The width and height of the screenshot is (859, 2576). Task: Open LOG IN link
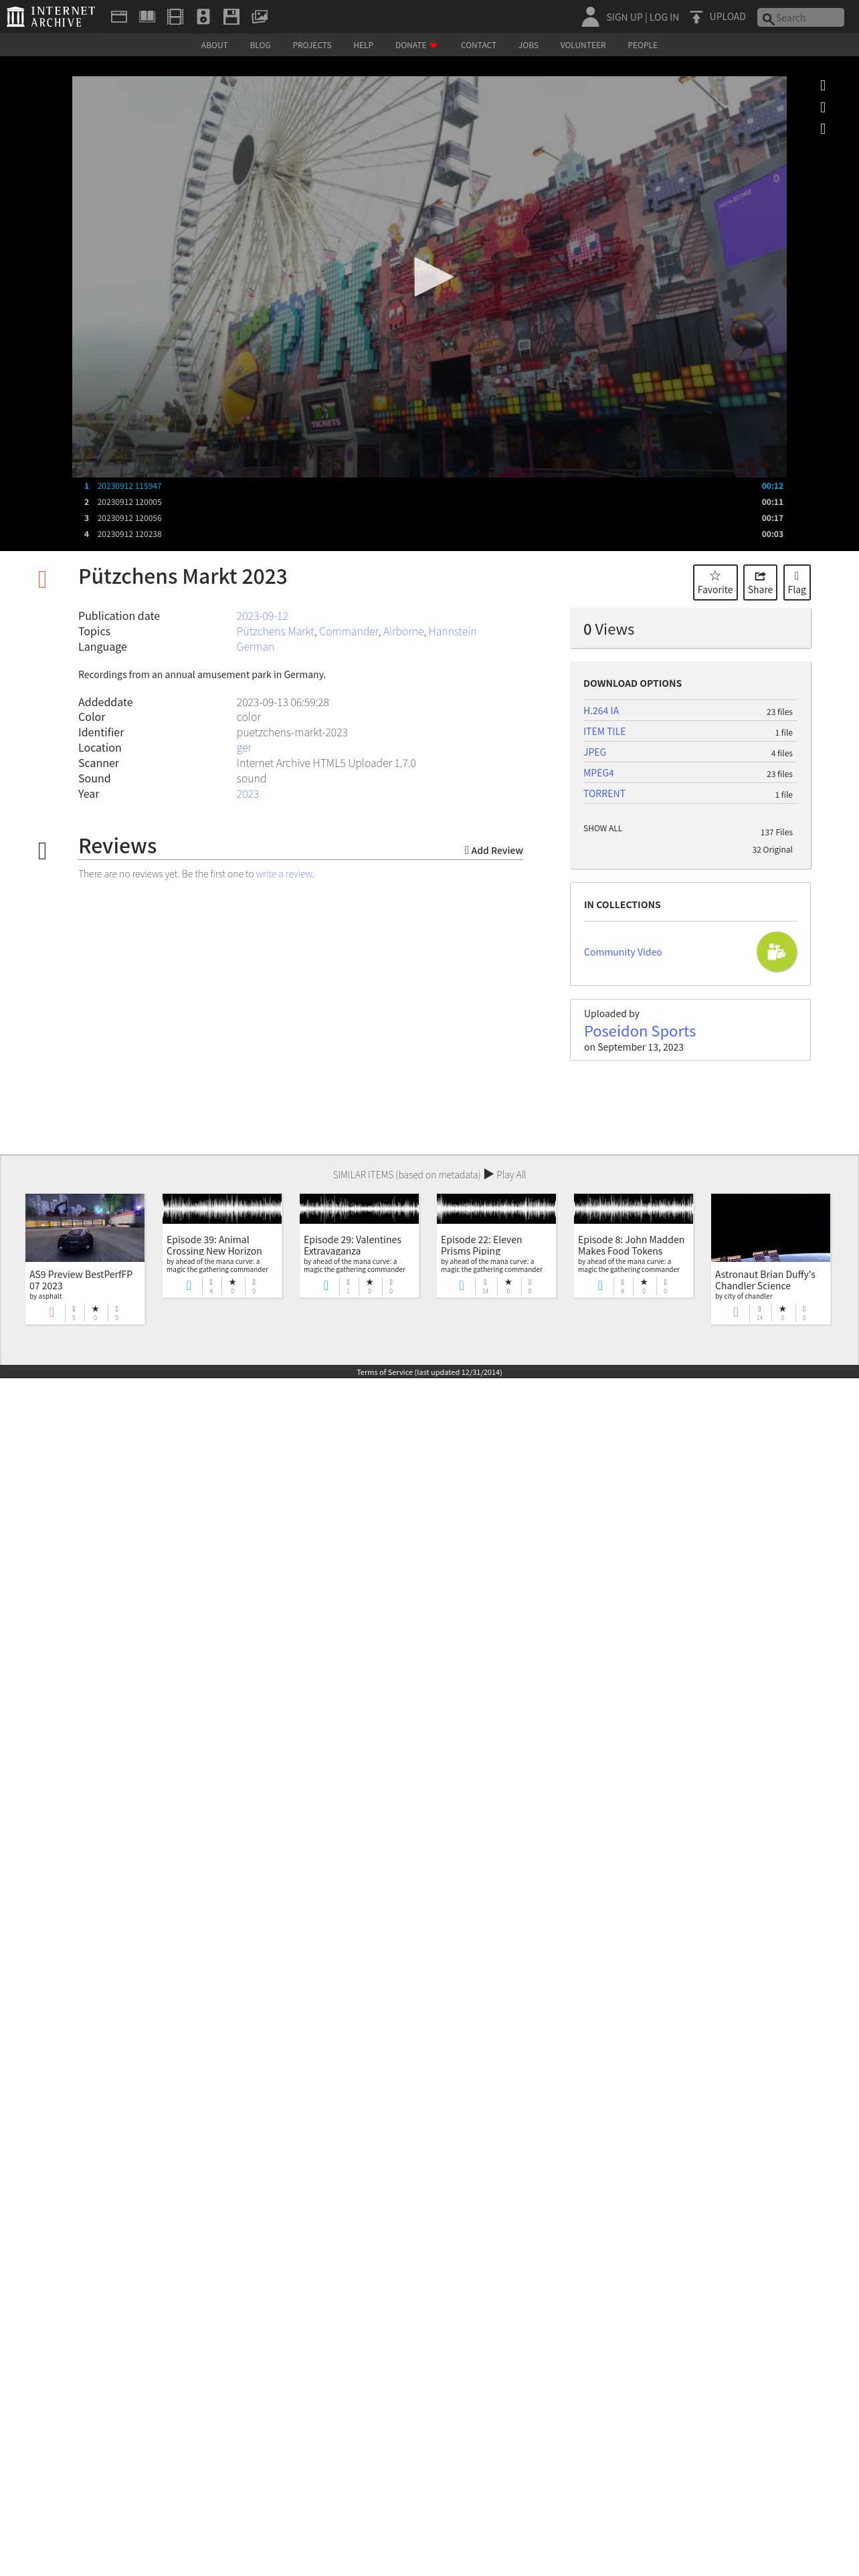point(664,17)
